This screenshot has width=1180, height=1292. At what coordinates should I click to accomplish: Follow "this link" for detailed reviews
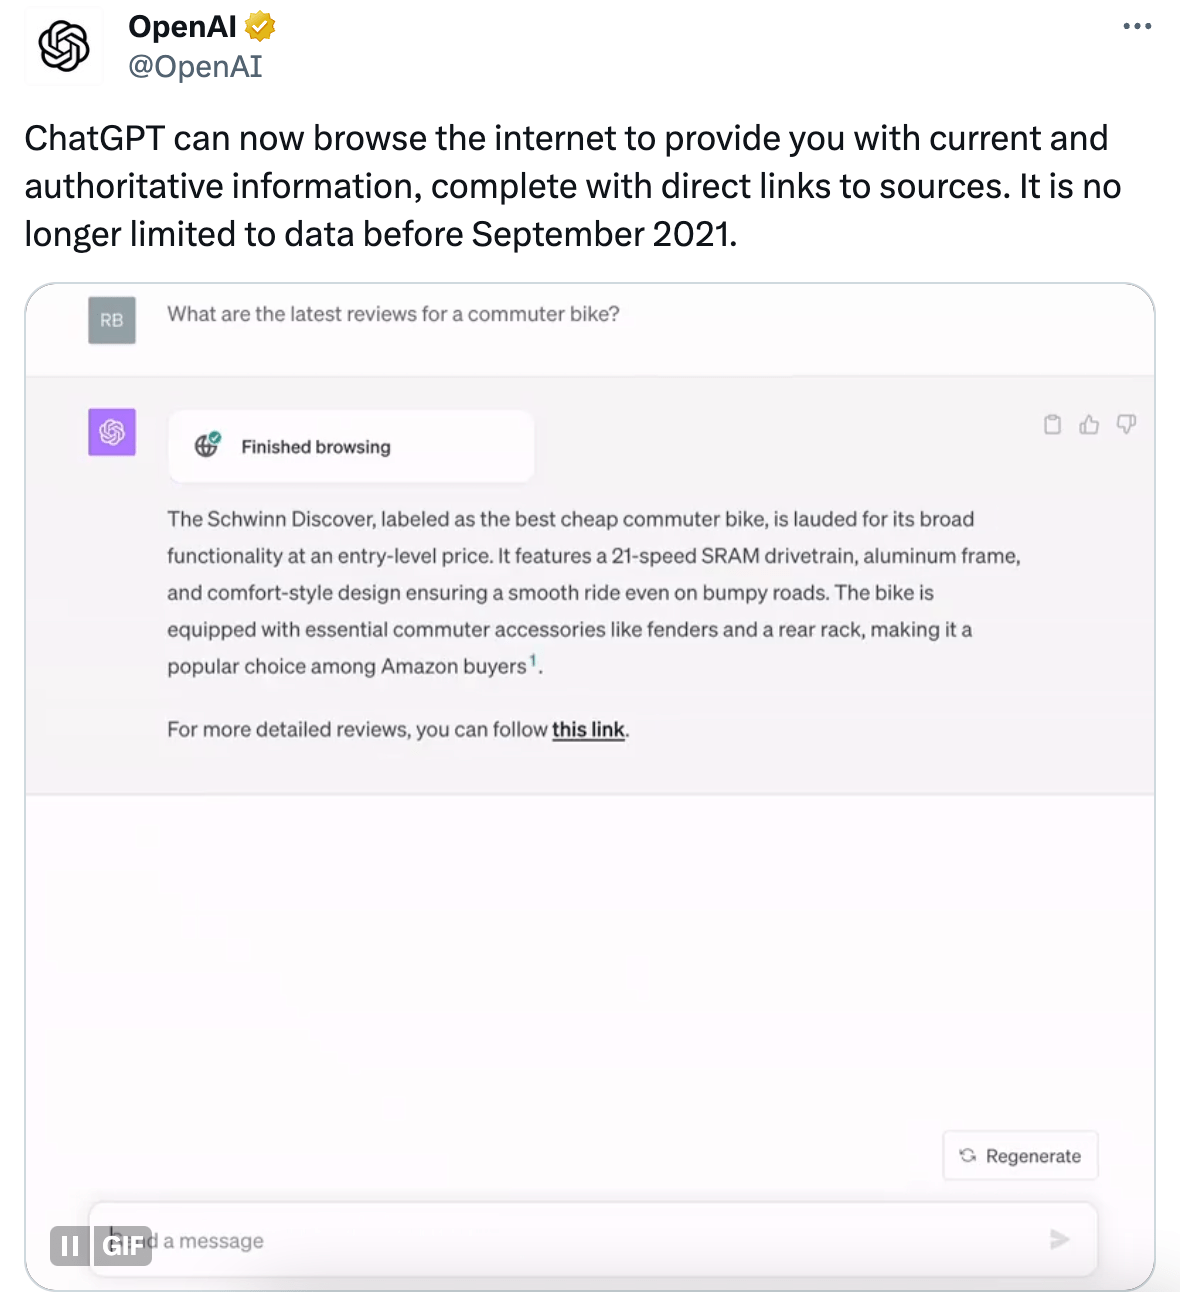(x=589, y=729)
